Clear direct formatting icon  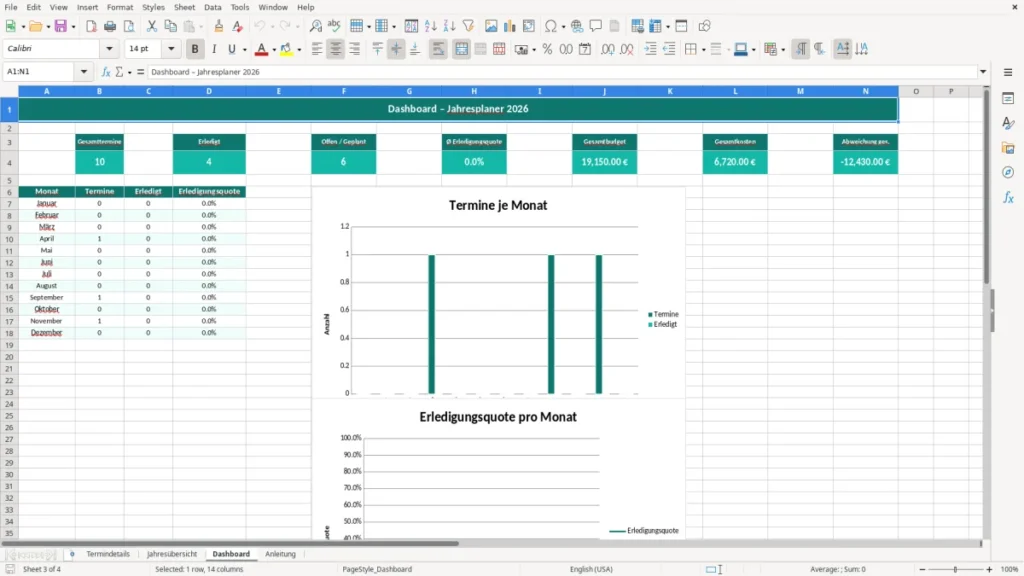[238, 26]
